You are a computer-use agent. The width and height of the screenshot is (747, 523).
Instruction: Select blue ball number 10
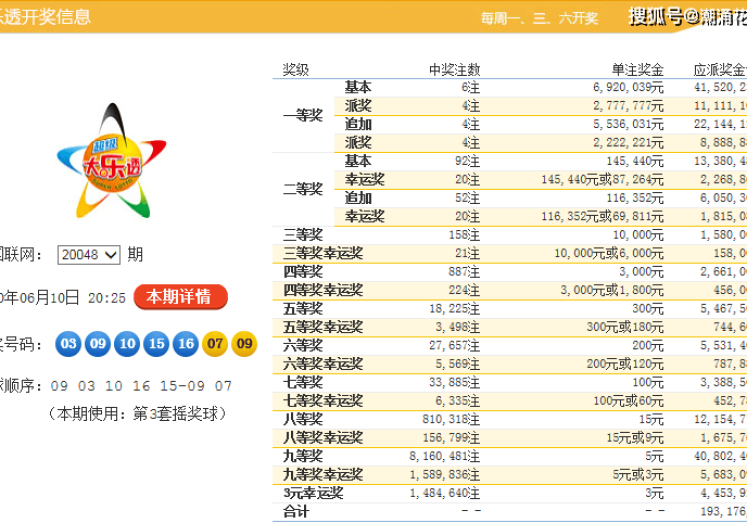127,343
